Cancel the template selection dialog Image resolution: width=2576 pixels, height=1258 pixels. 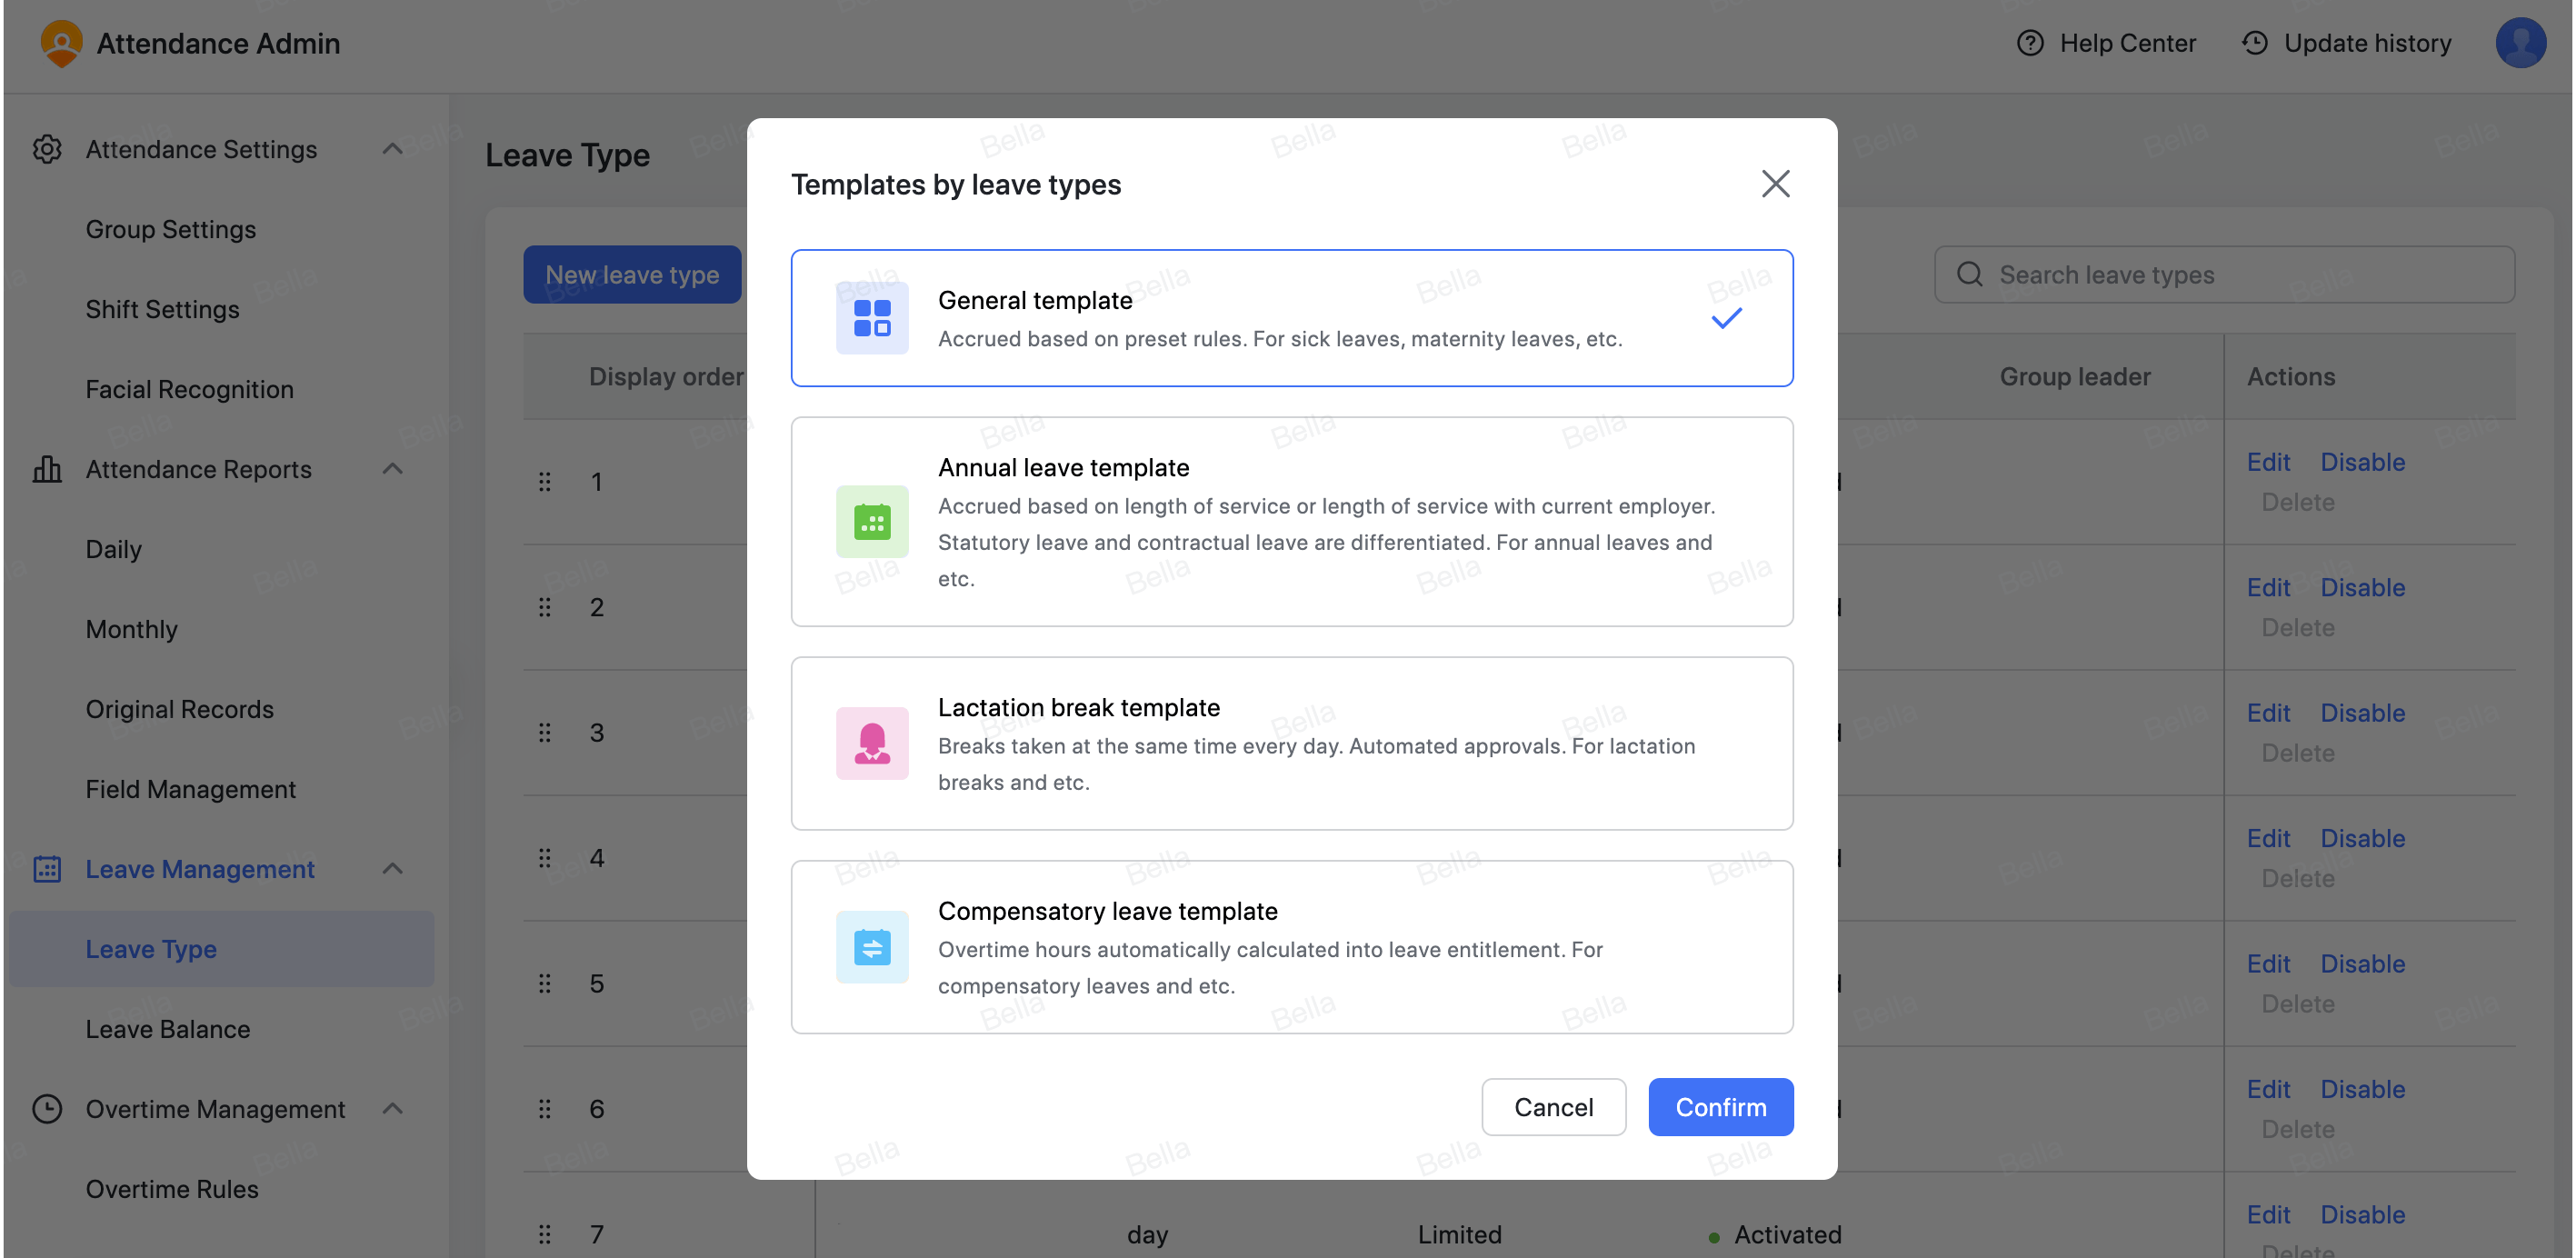1553,1107
